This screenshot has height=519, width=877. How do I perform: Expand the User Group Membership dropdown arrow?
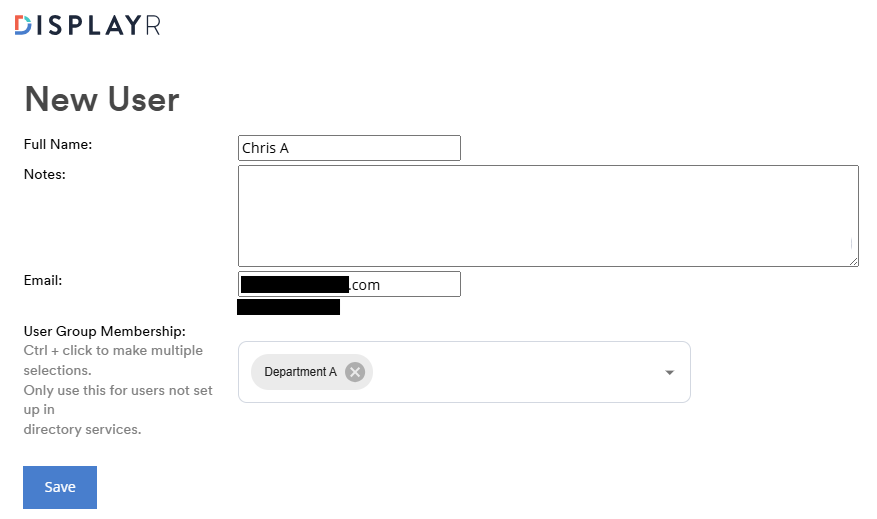[x=669, y=373]
